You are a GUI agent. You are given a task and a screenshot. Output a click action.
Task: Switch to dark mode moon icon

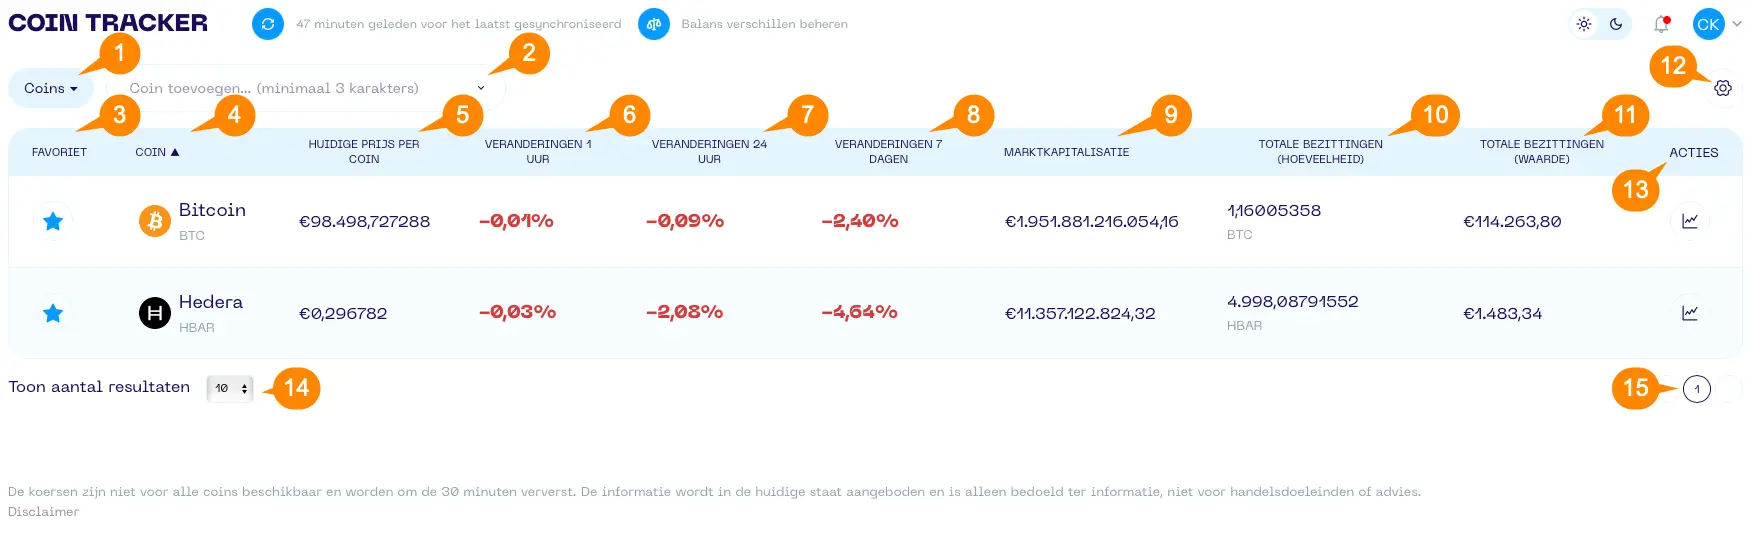[x=1616, y=24]
